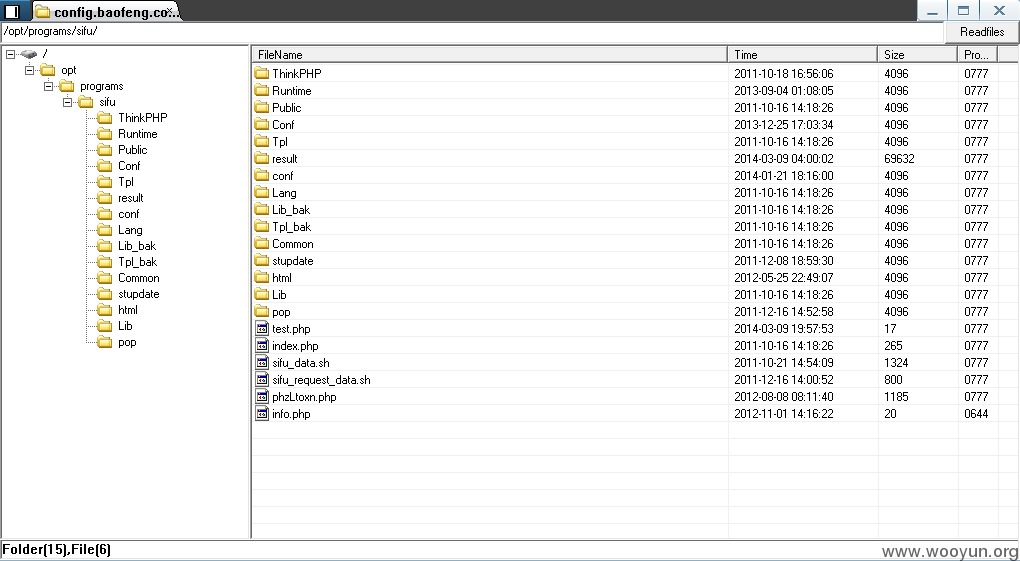Sort by the Size column header

point(917,55)
